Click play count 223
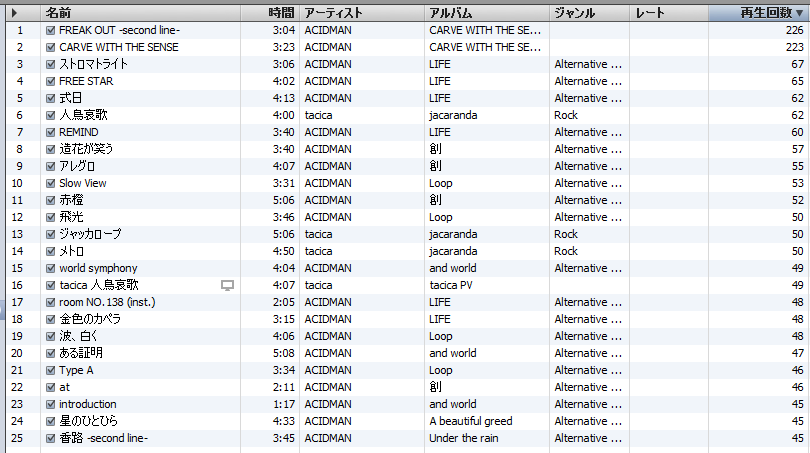810x453 pixels. click(795, 48)
